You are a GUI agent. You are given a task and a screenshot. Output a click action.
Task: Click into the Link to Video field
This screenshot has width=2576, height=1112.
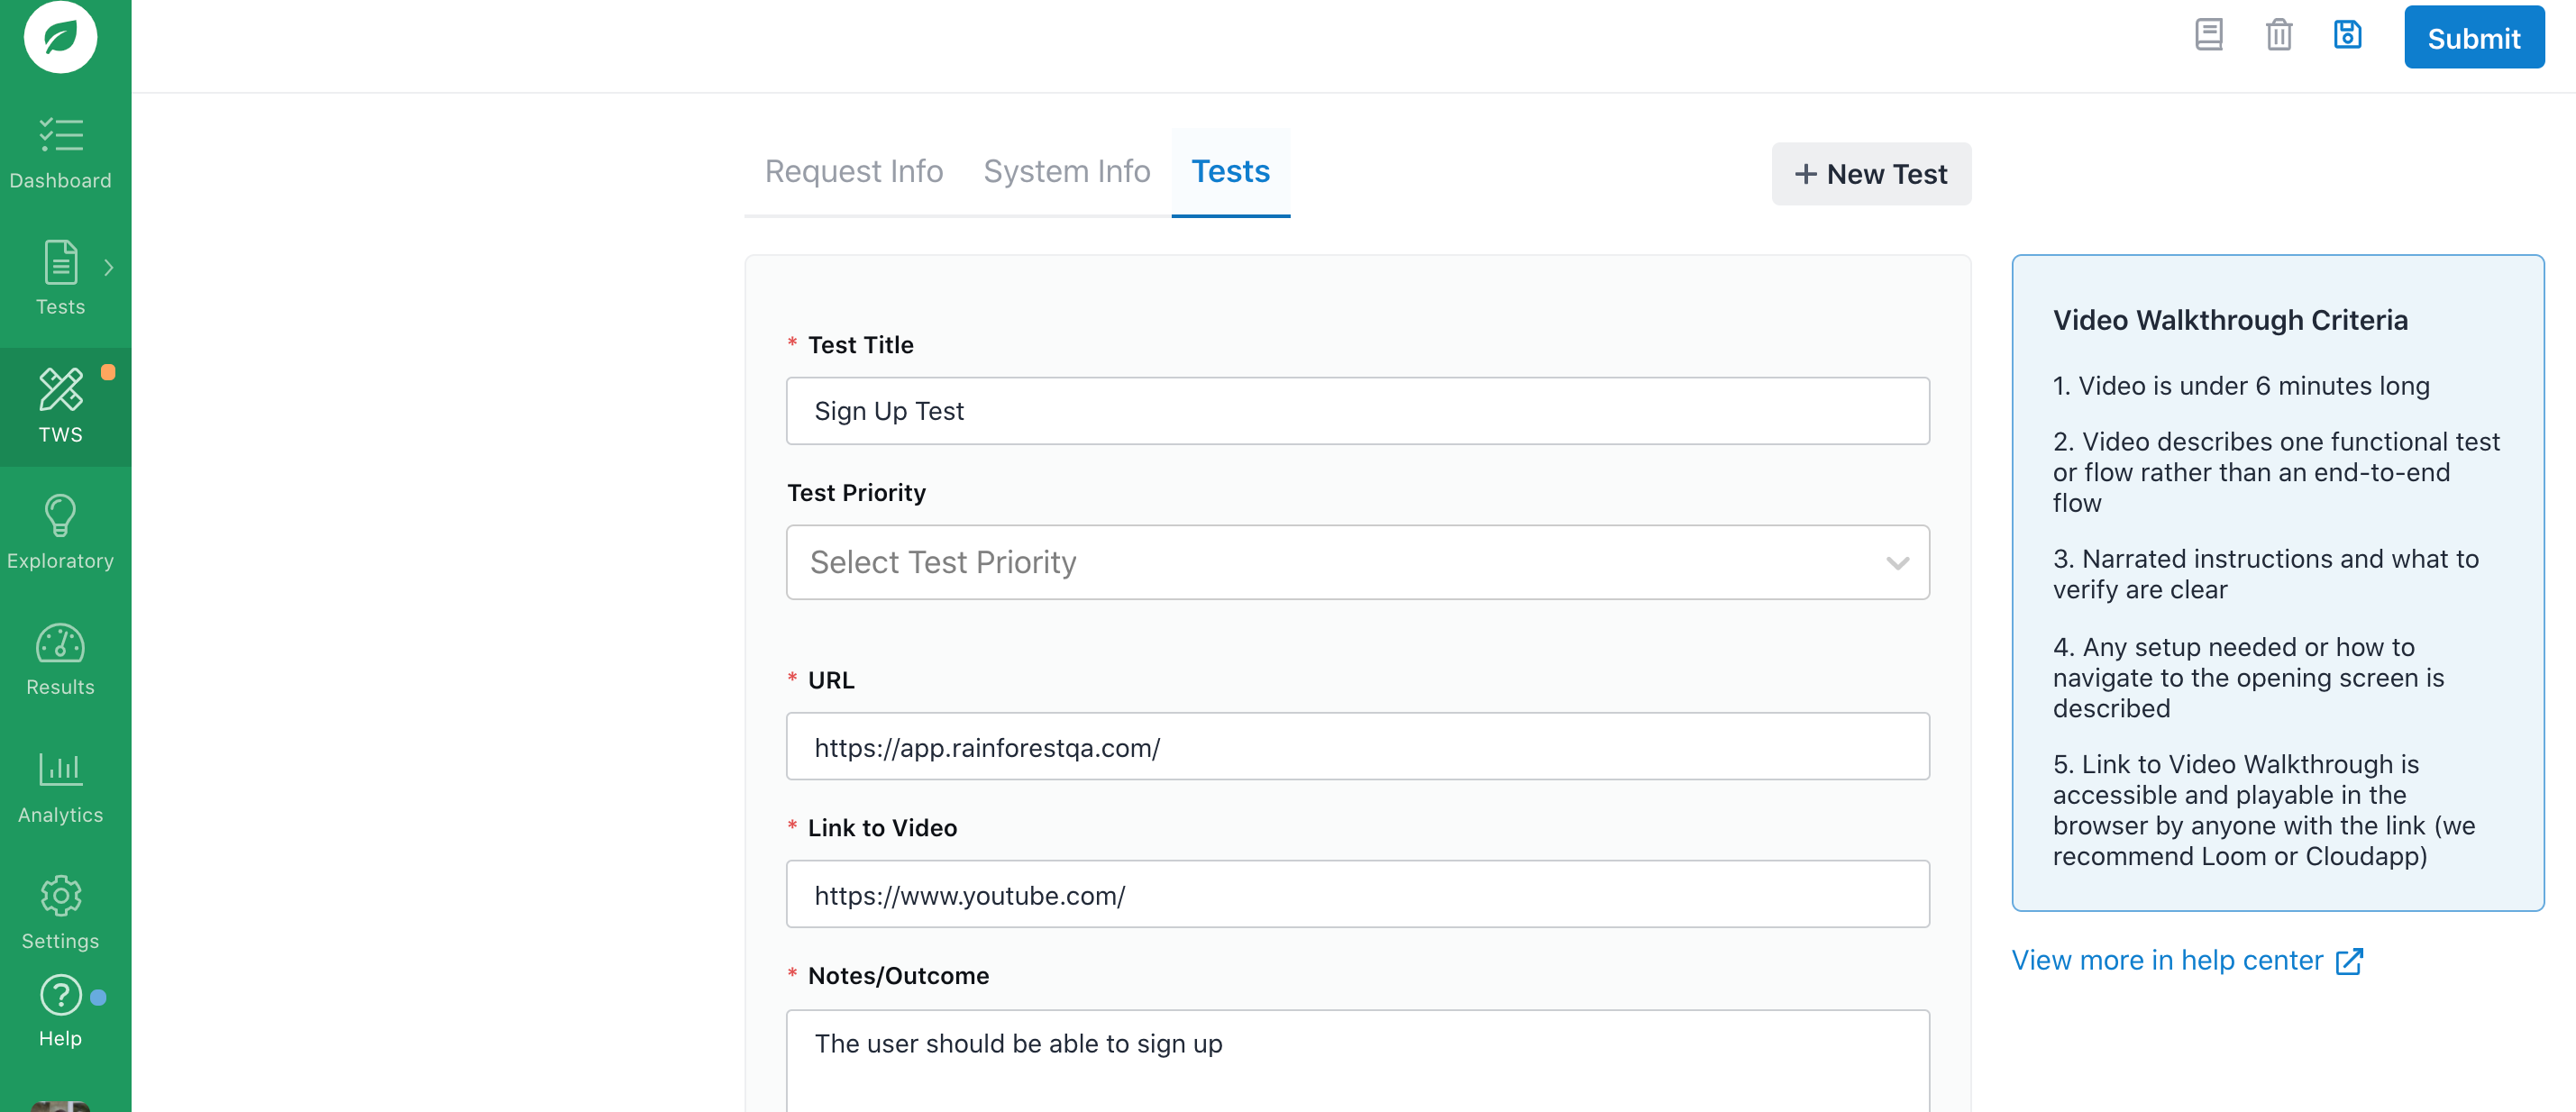[1357, 894]
